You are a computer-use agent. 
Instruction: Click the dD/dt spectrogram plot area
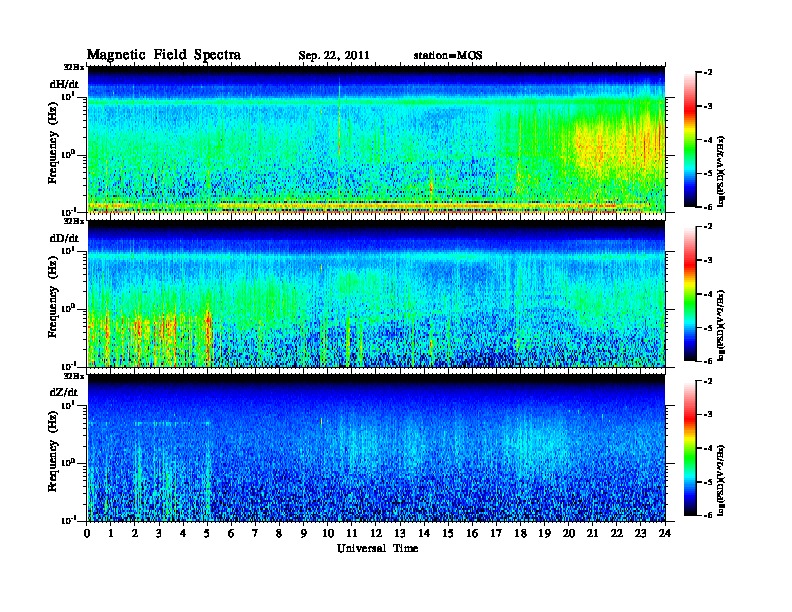(376, 294)
